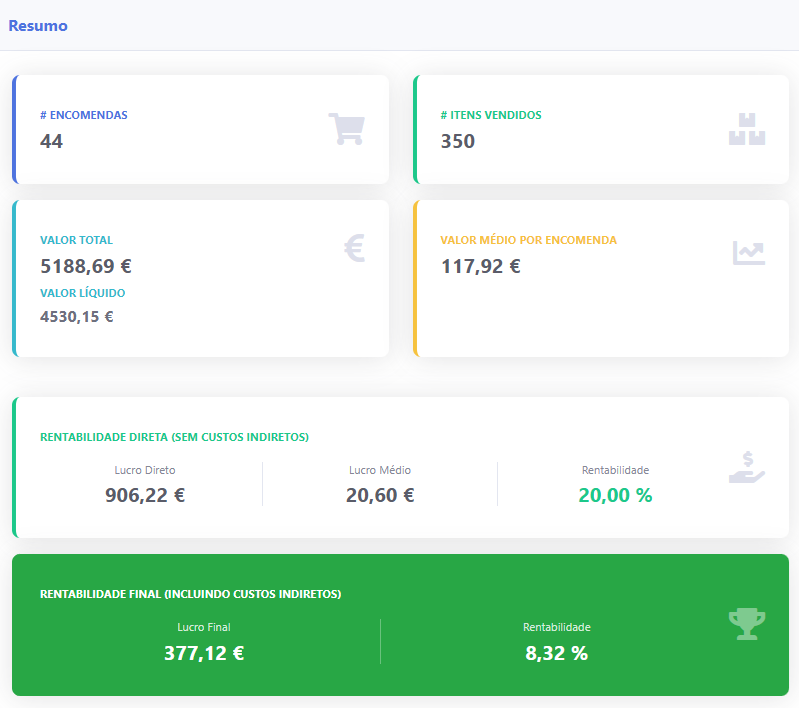Click the line chart icon in Valor Médio card
Viewport: 799px width, 708px height.
pos(748,253)
